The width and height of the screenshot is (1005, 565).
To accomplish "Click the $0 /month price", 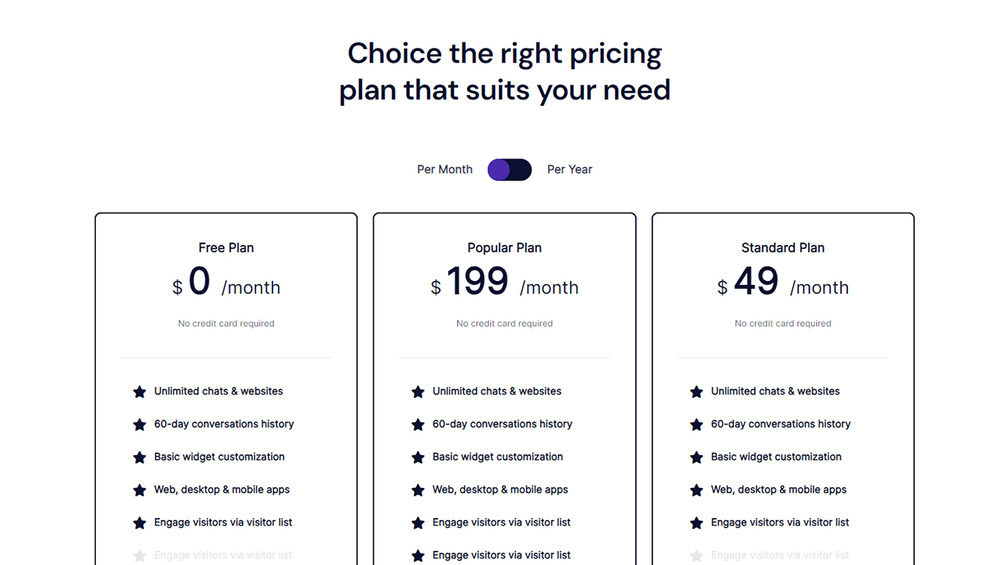I will (226, 284).
